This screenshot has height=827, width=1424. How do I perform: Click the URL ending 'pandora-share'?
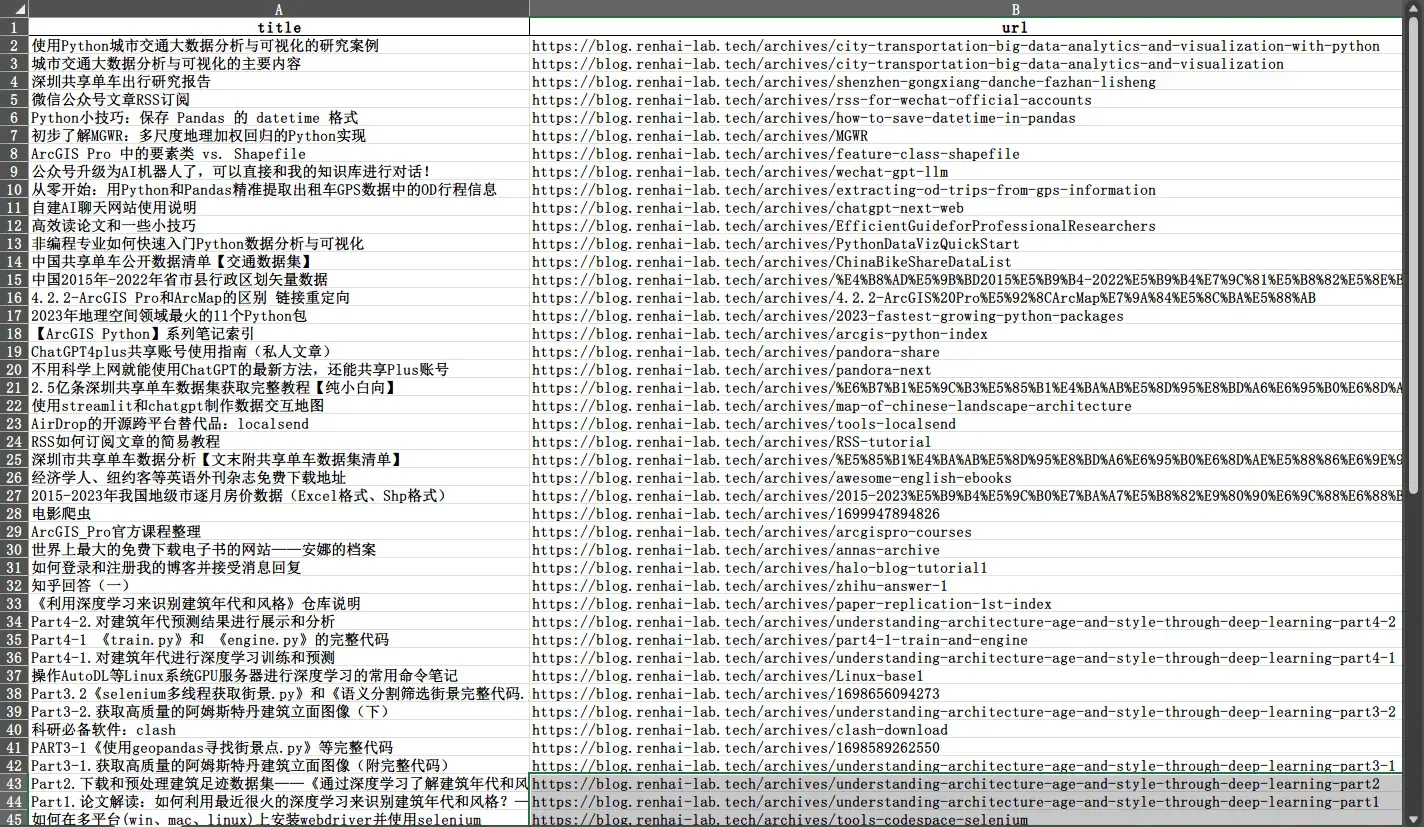736,352
